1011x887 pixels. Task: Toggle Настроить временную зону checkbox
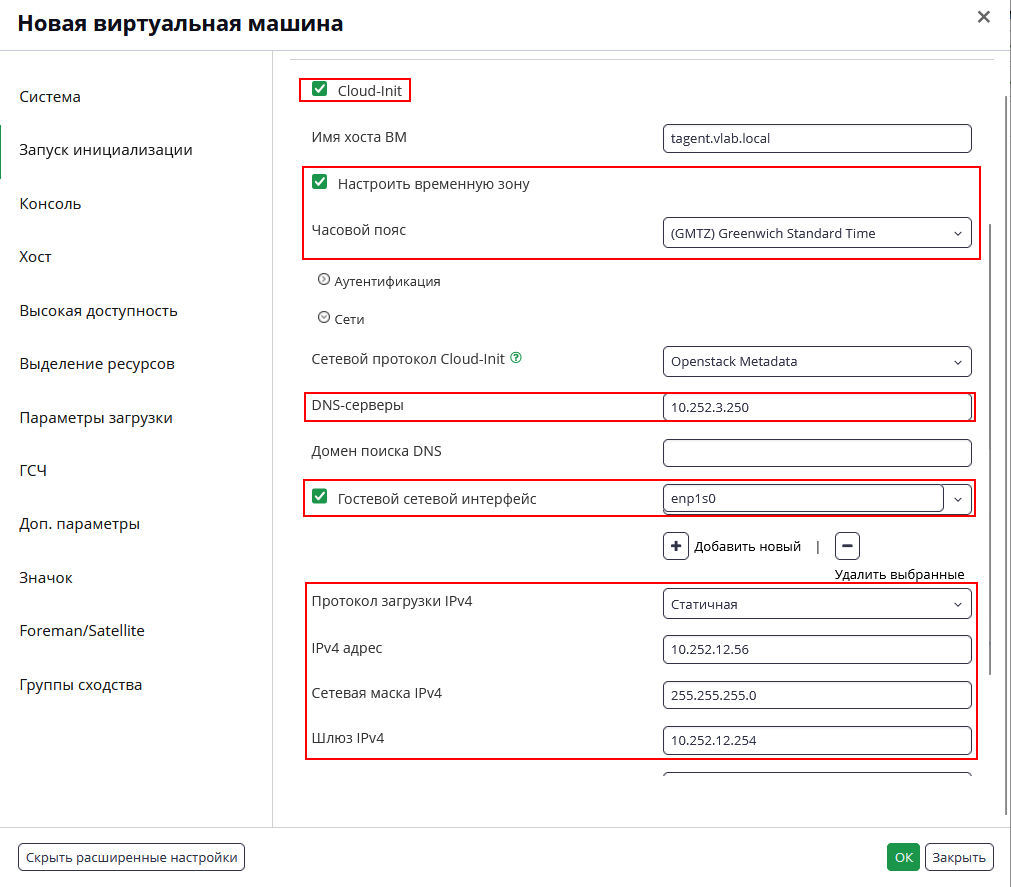coord(320,182)
